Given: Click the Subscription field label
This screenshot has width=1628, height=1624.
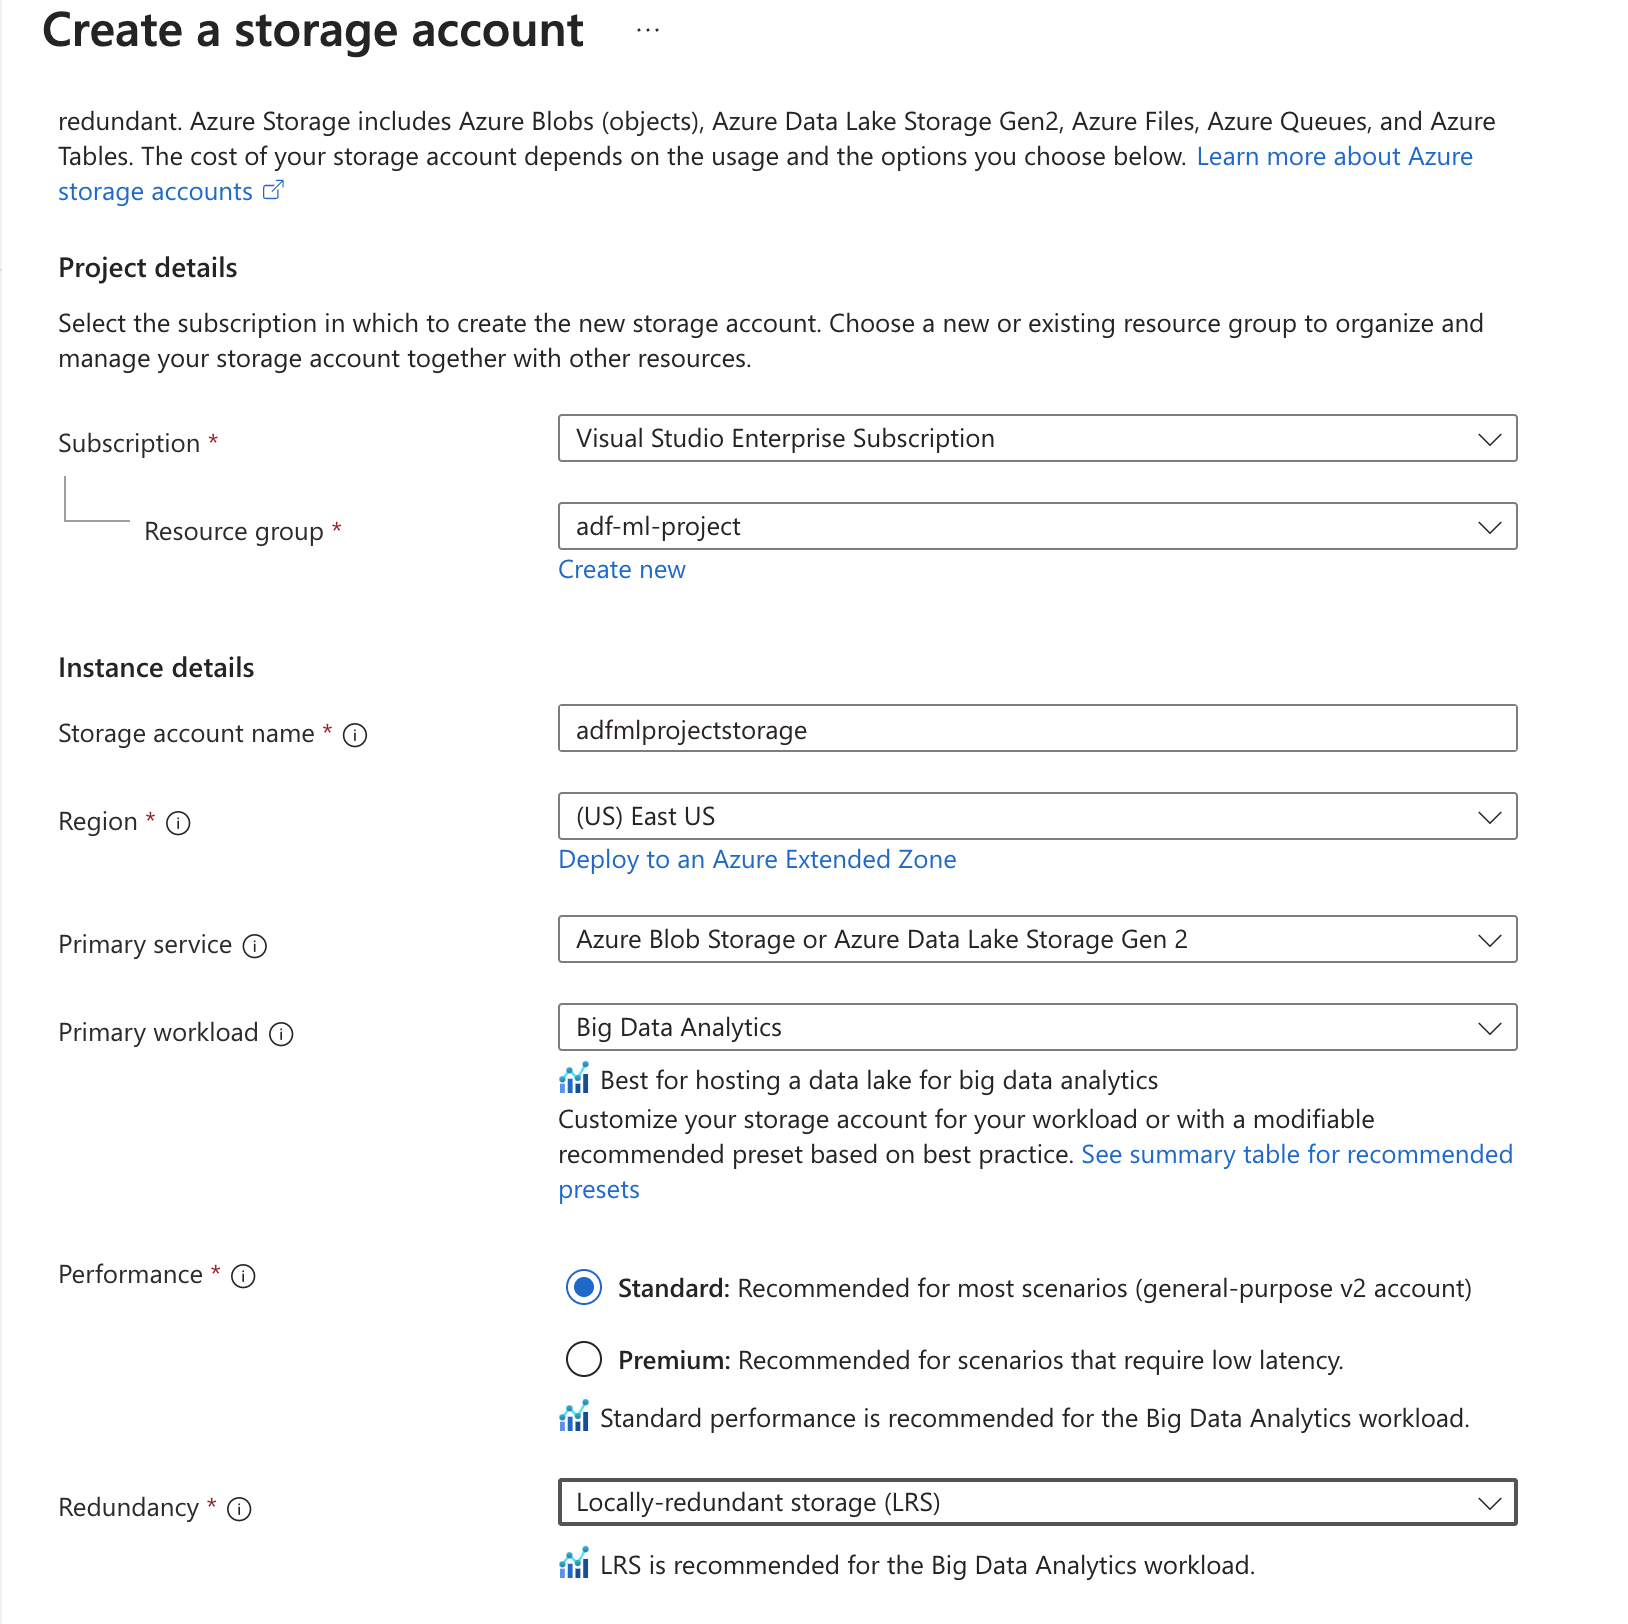Looking at the screenshot, I should coord(129,443).
